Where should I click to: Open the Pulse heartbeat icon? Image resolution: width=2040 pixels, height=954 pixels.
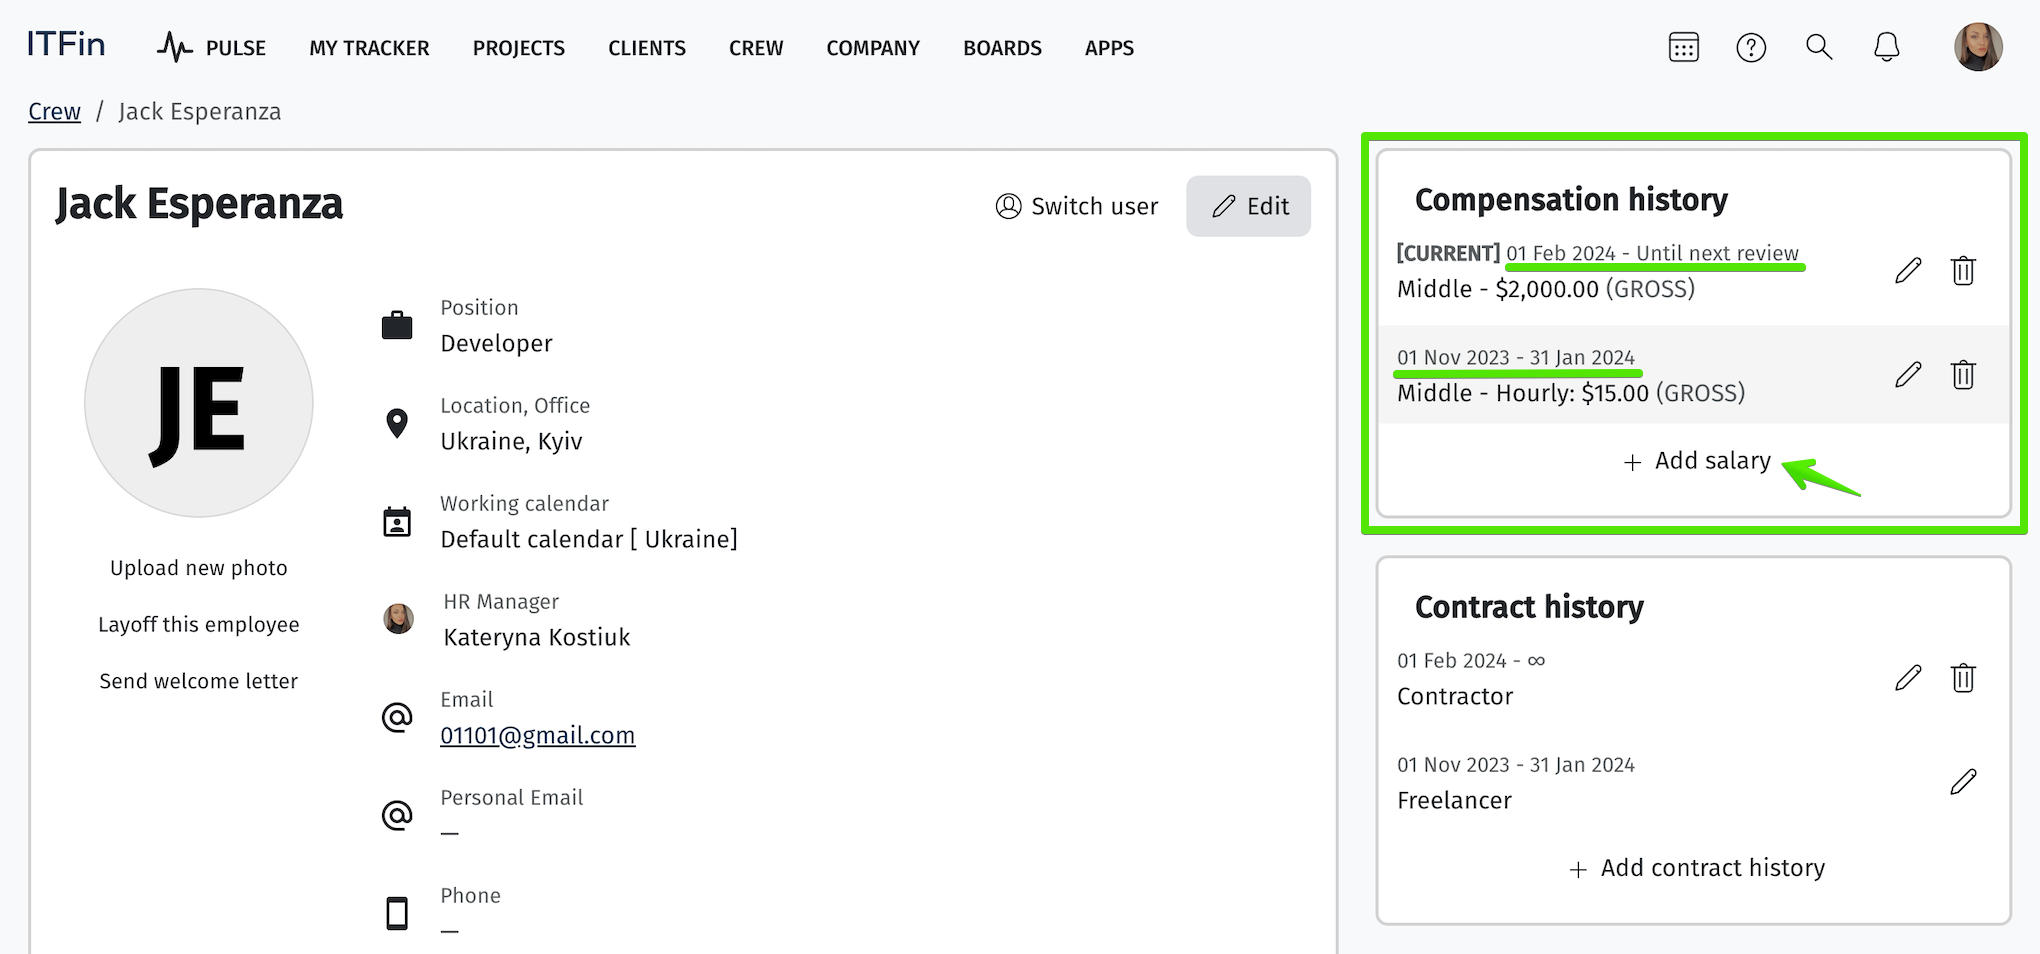coord(174,47)
